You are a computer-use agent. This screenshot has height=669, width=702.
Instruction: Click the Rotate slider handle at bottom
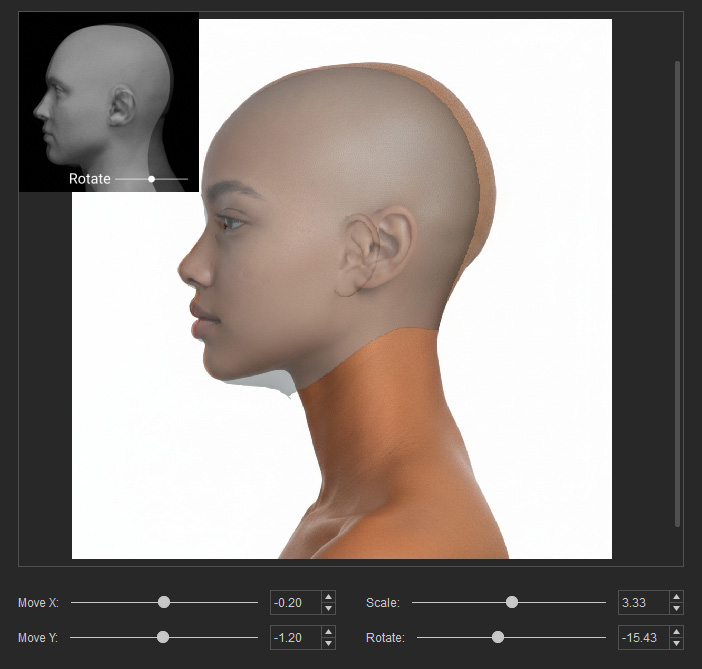click(497, 637)
